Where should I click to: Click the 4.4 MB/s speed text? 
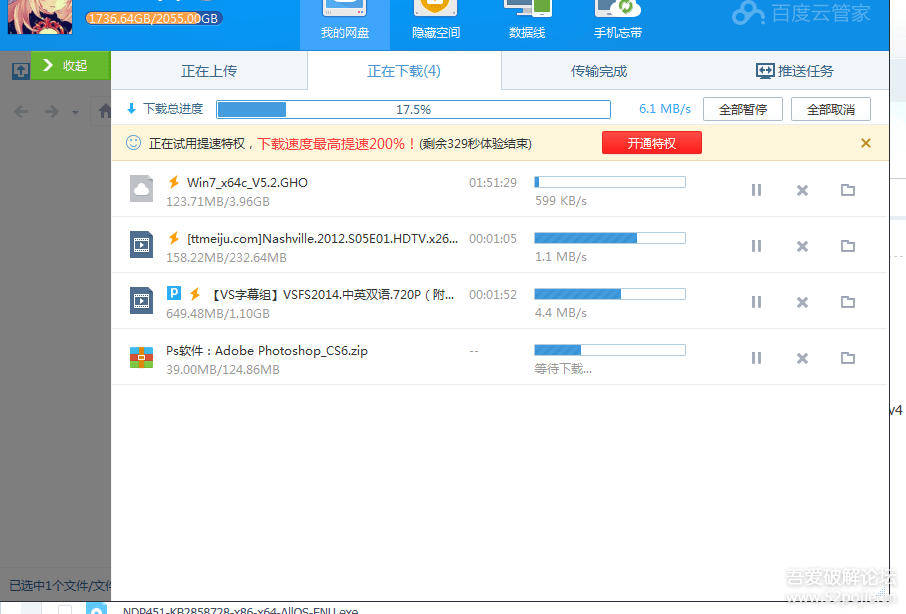point(560,312)
